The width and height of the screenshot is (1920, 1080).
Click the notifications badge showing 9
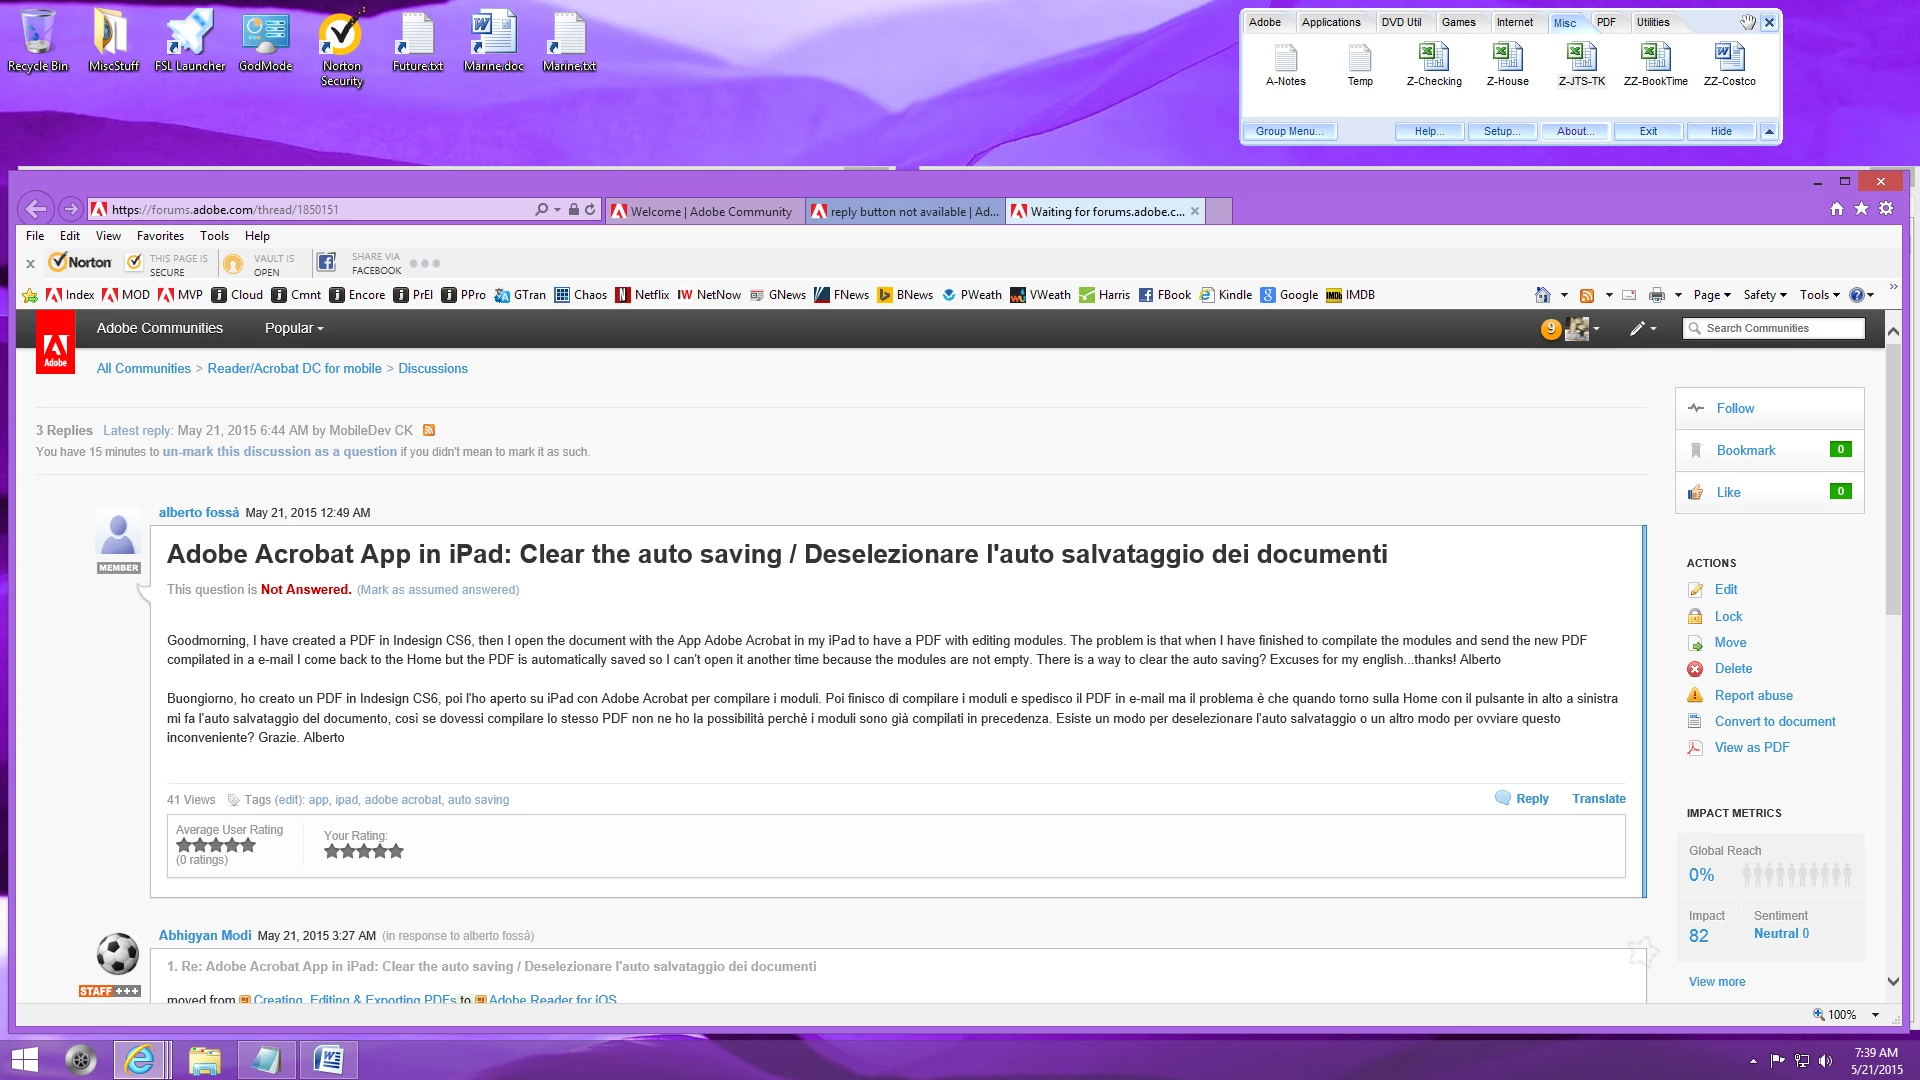tap(1550, 328)
